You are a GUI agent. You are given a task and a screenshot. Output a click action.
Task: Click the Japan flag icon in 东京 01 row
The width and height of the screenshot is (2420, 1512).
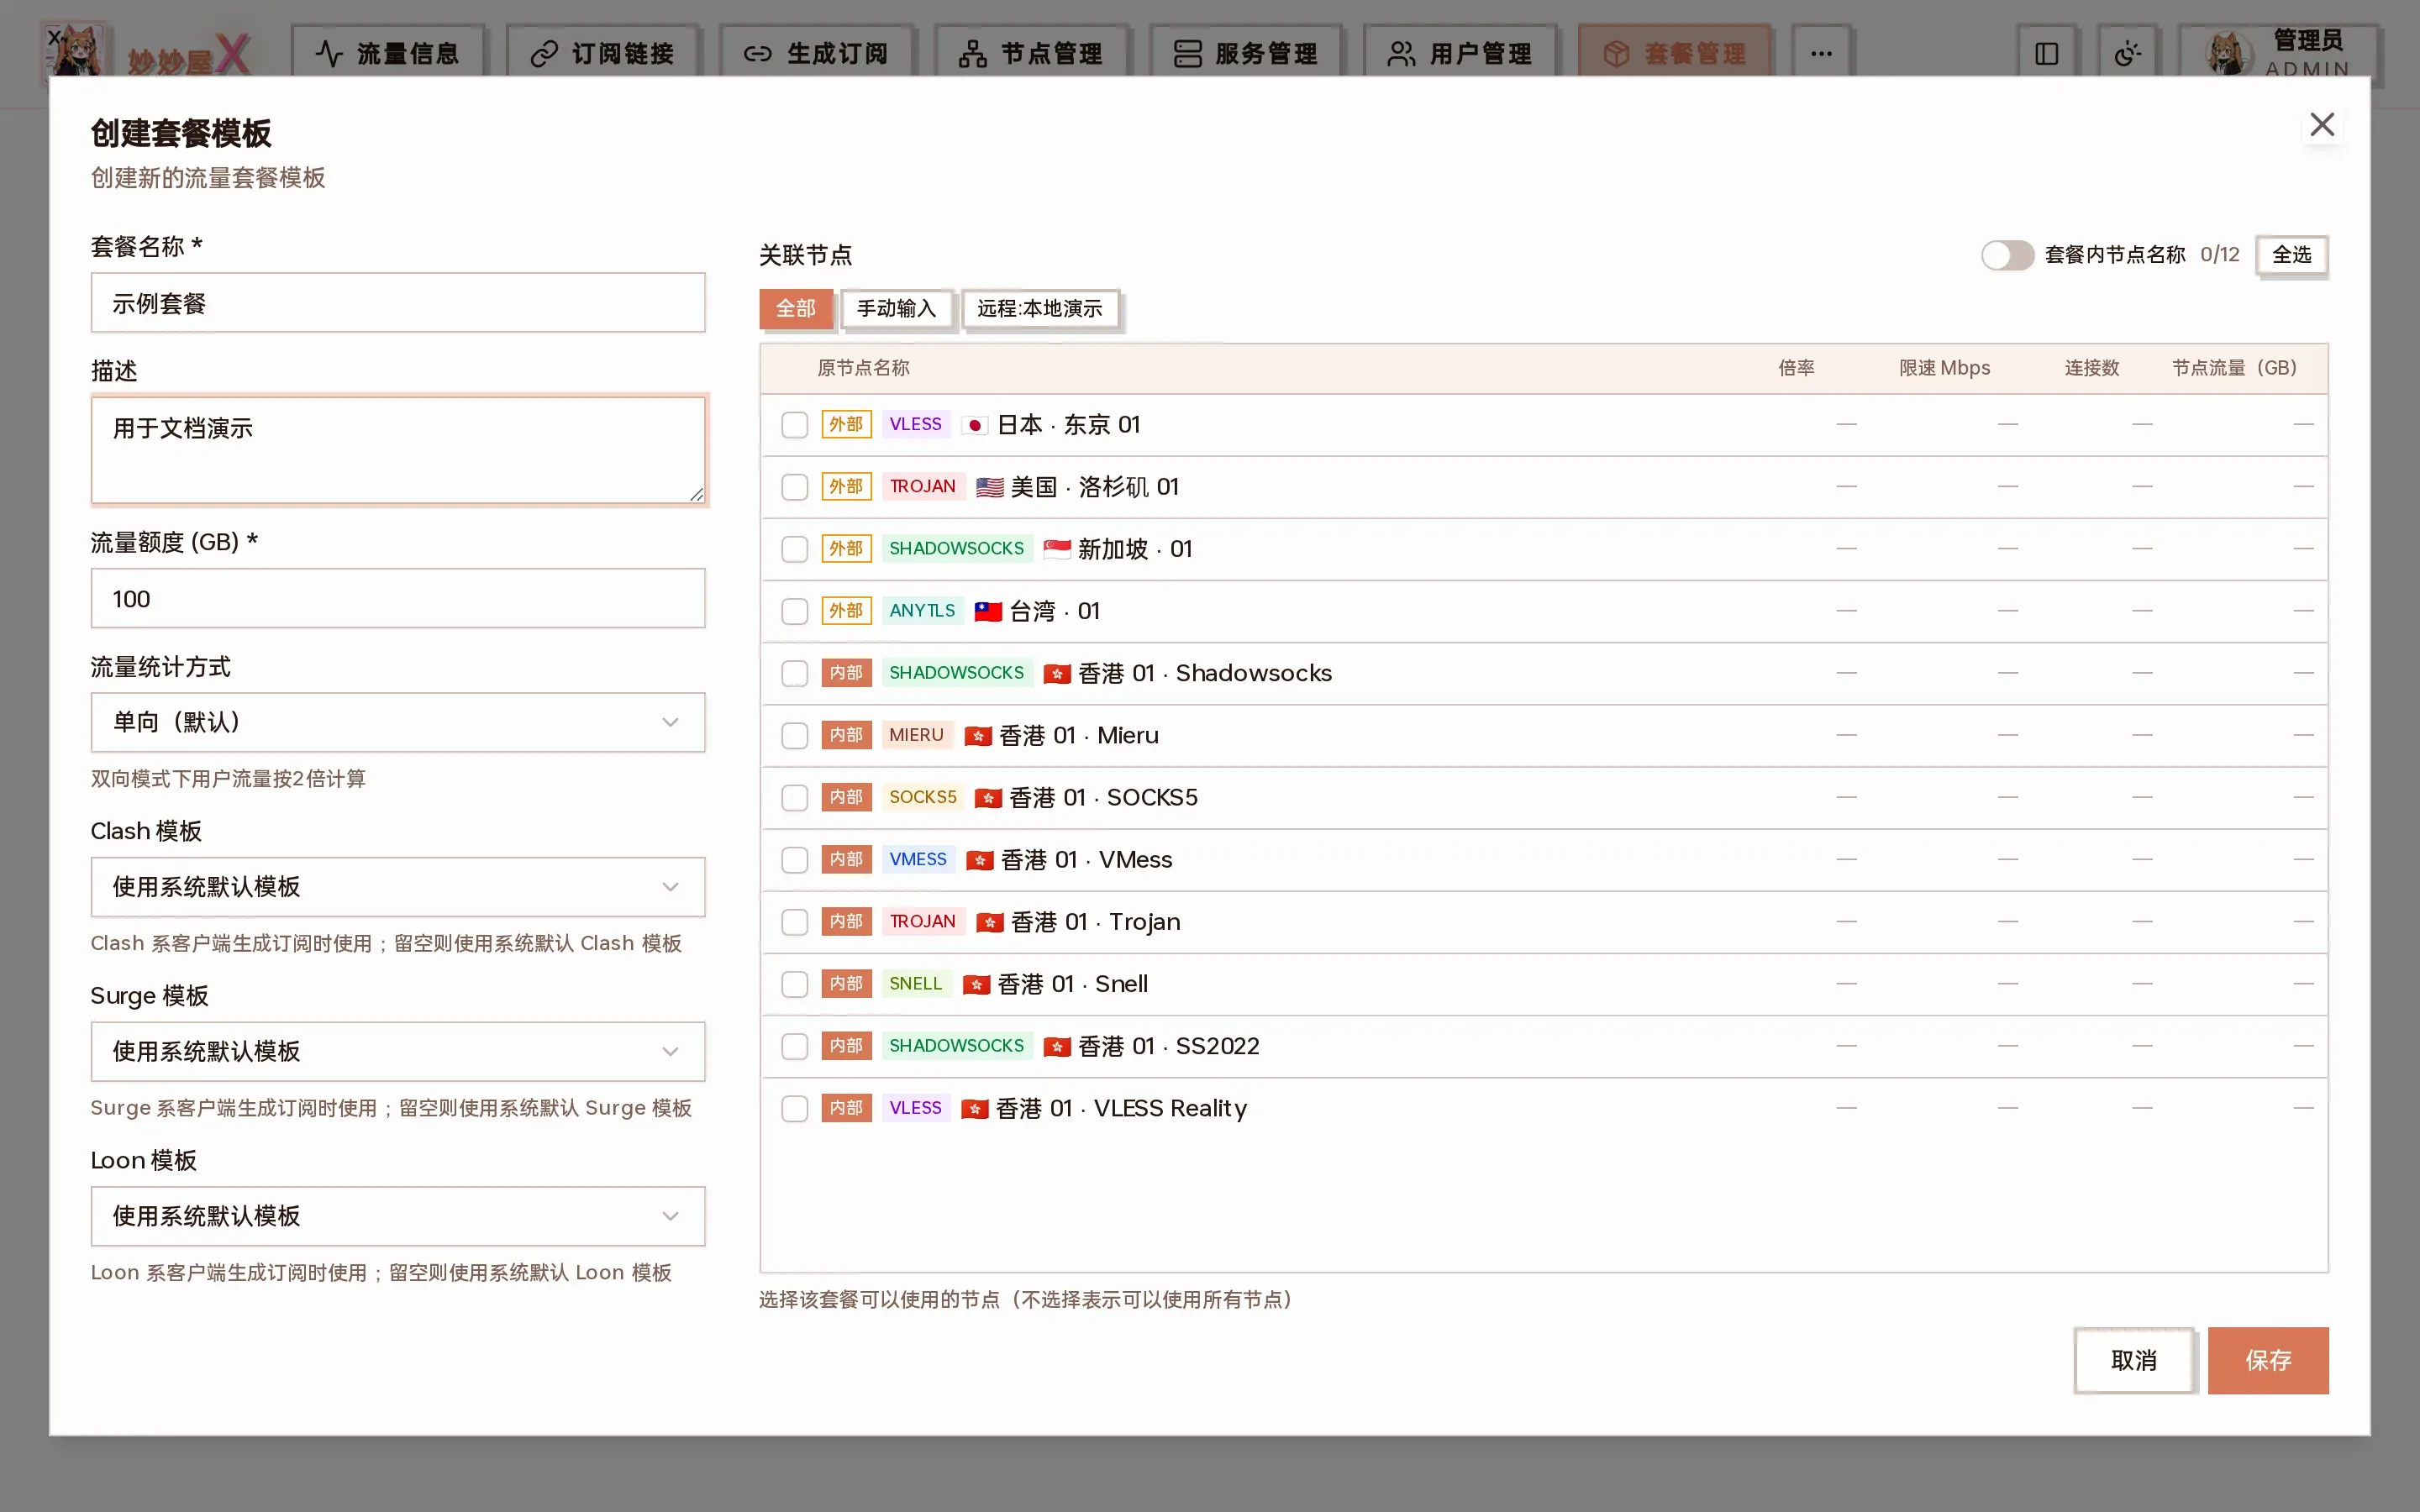coord(974,425)
